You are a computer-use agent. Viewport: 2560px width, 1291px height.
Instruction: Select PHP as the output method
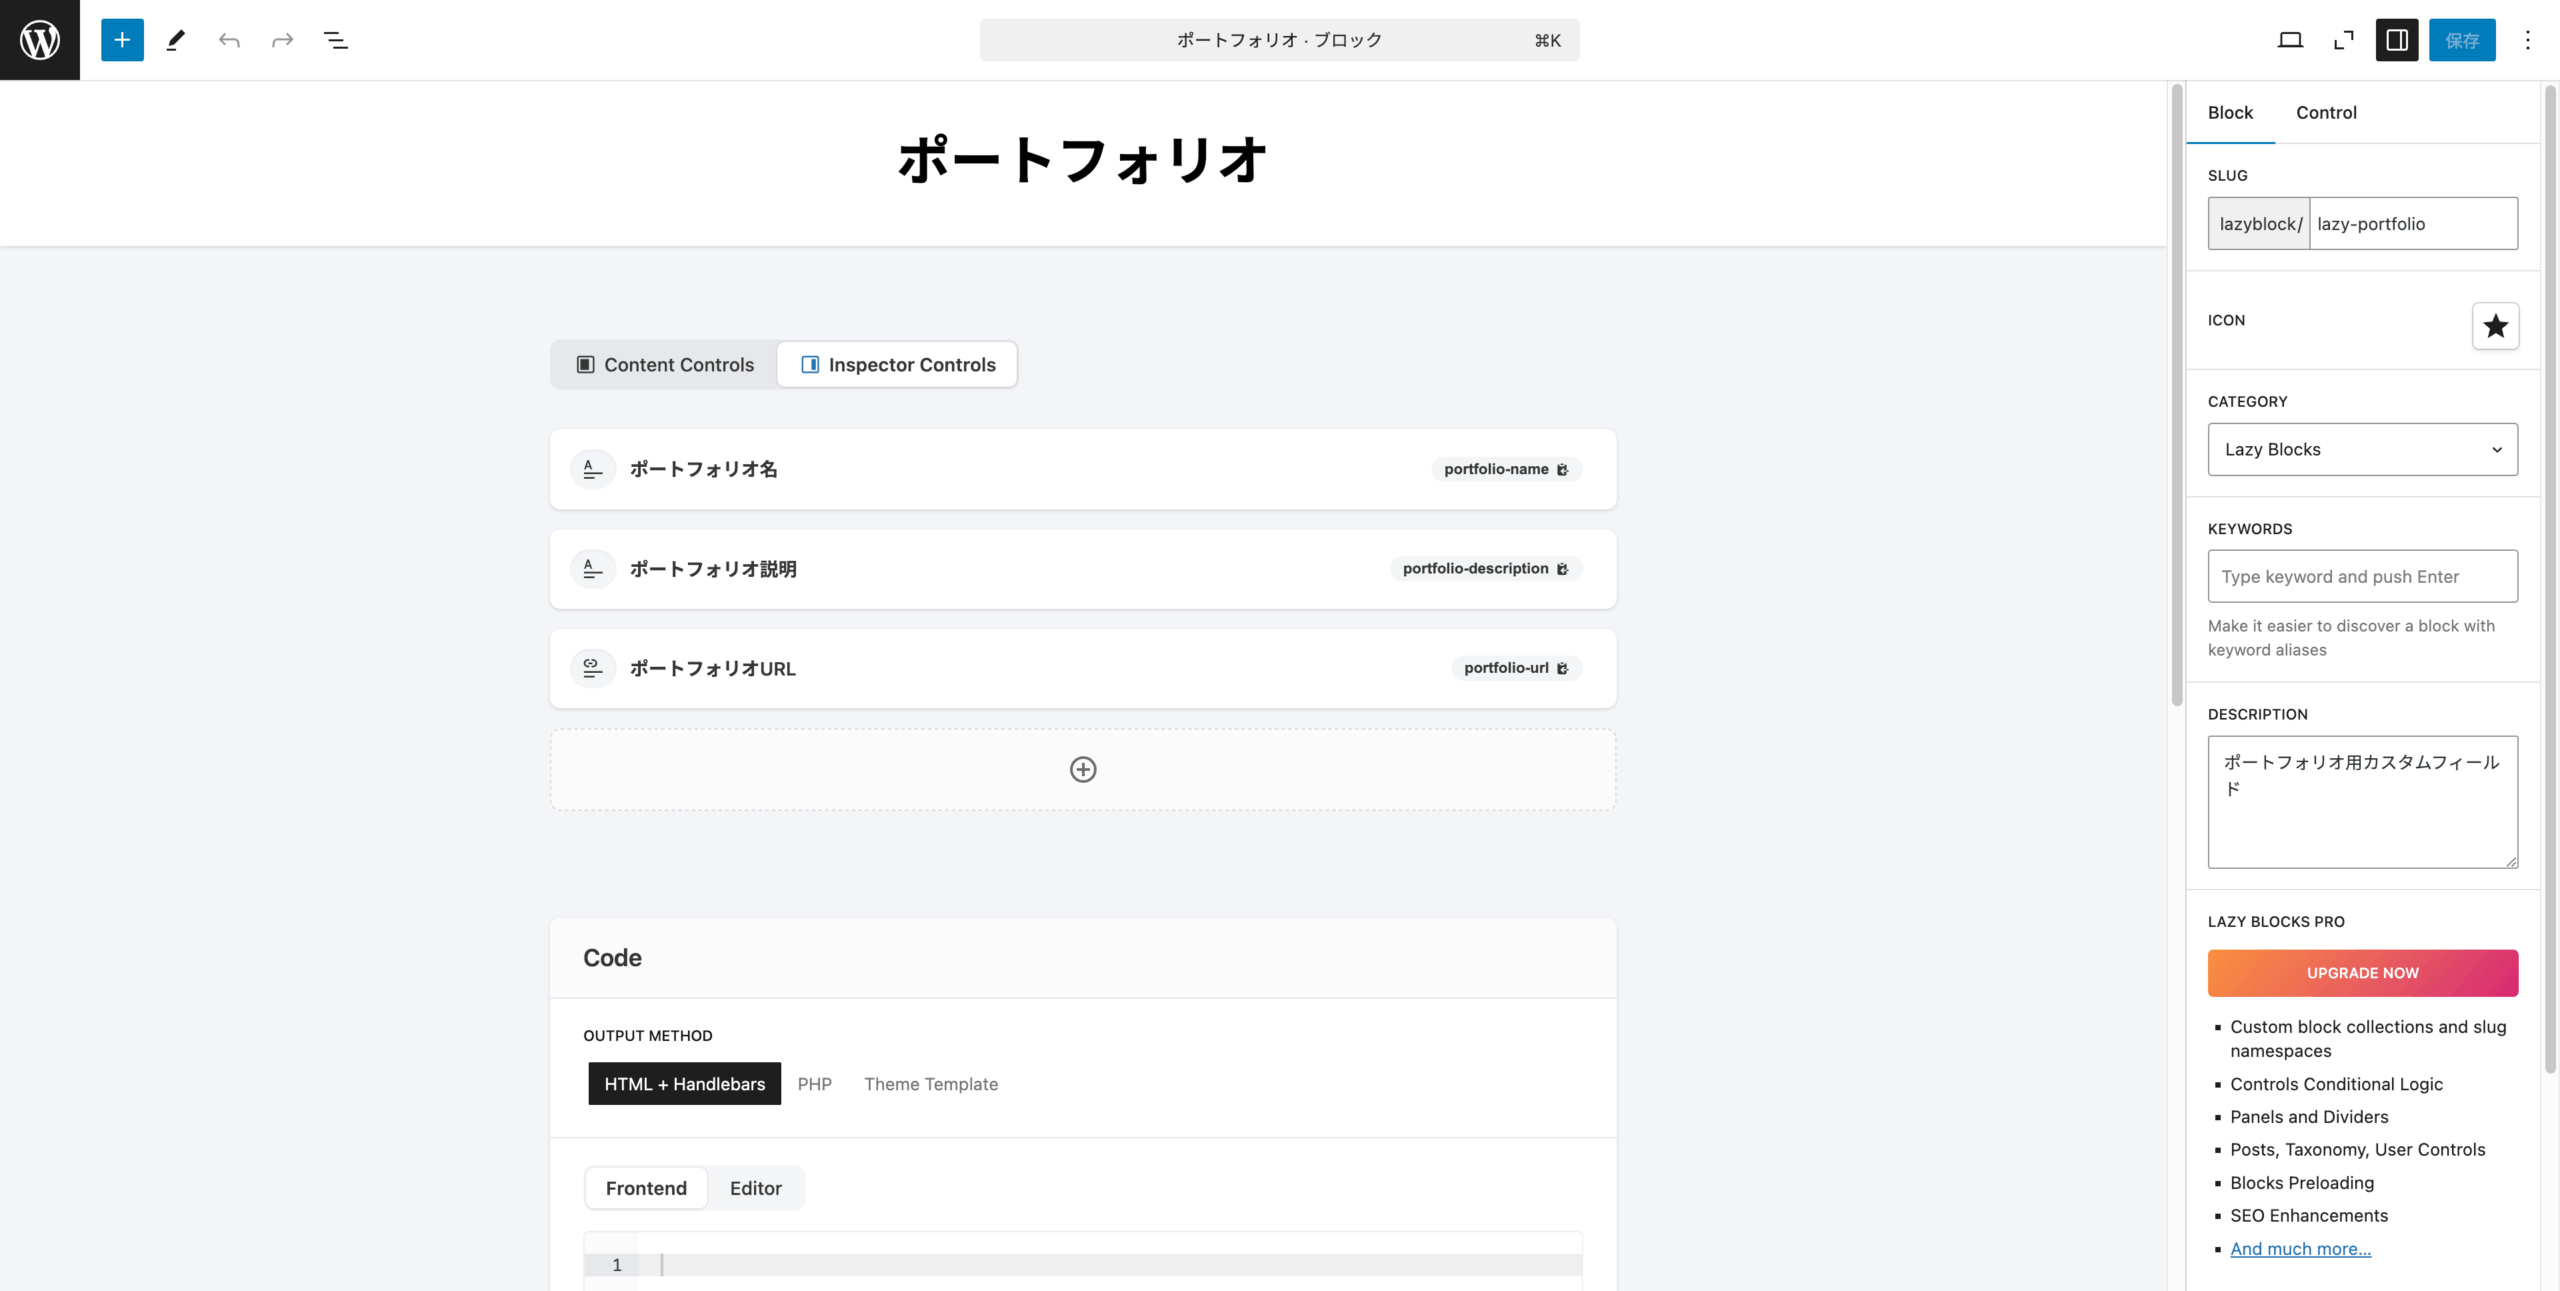815,1083
